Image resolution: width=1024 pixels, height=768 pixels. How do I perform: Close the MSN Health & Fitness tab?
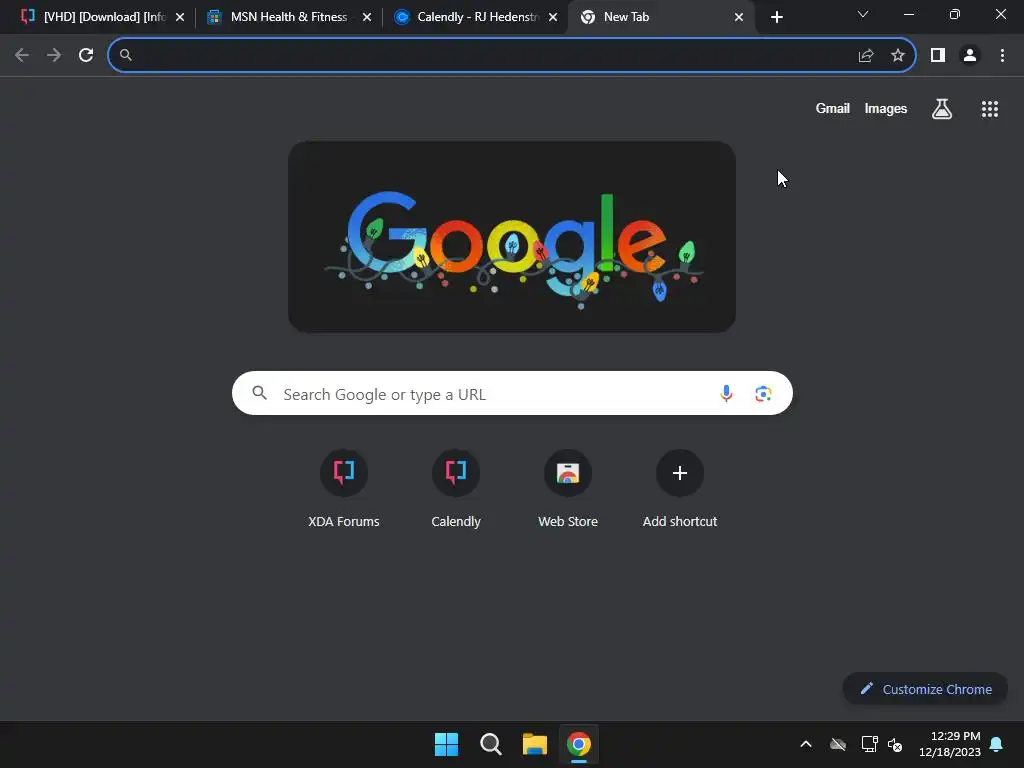pyautogui.click(x=367, y=17)
